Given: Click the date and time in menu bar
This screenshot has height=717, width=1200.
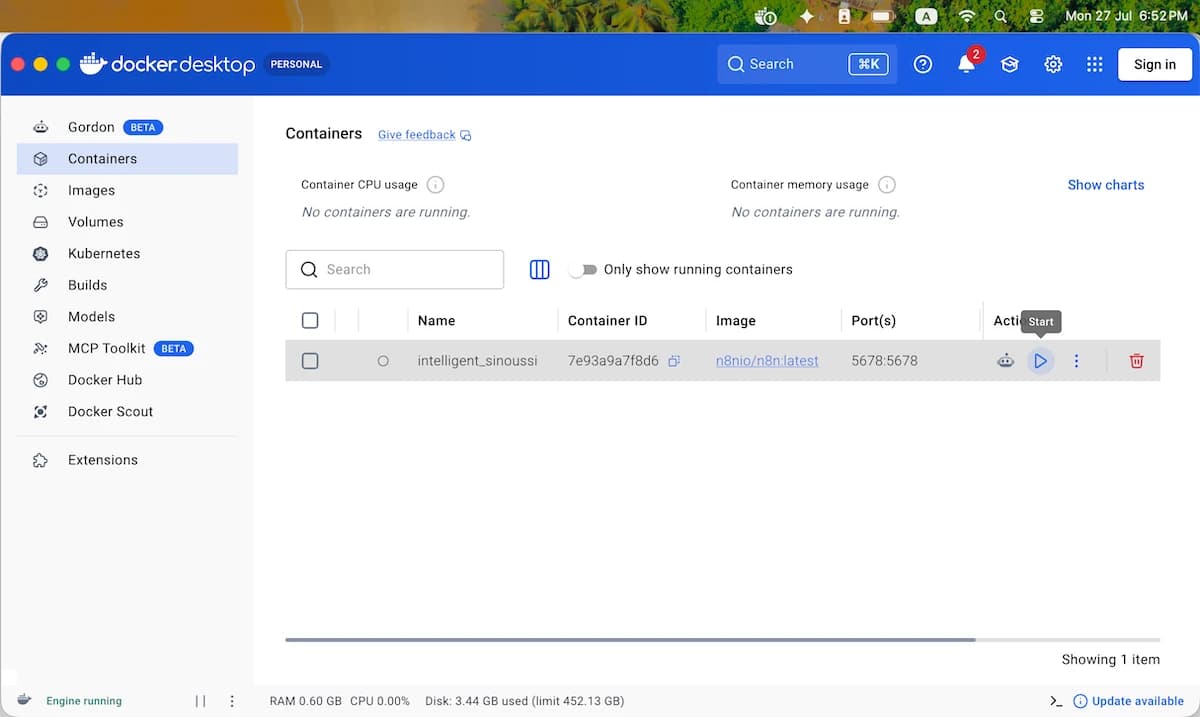Looking at the screenshot, I should [1127, 16].
